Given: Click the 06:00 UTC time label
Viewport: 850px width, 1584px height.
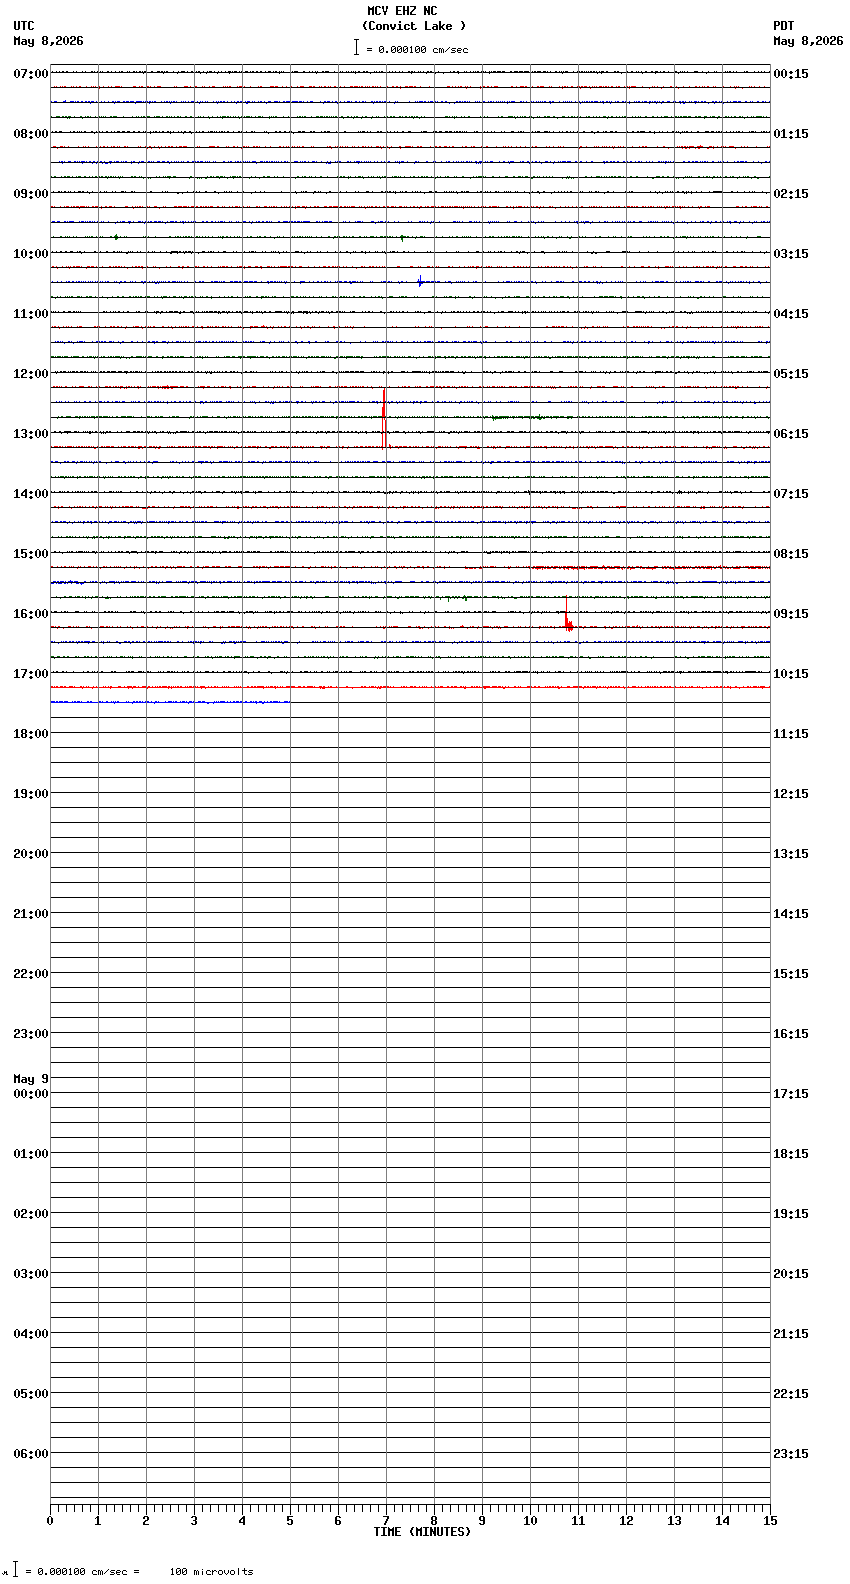Looking at the screenshot, I should (x=31, y=1454).
